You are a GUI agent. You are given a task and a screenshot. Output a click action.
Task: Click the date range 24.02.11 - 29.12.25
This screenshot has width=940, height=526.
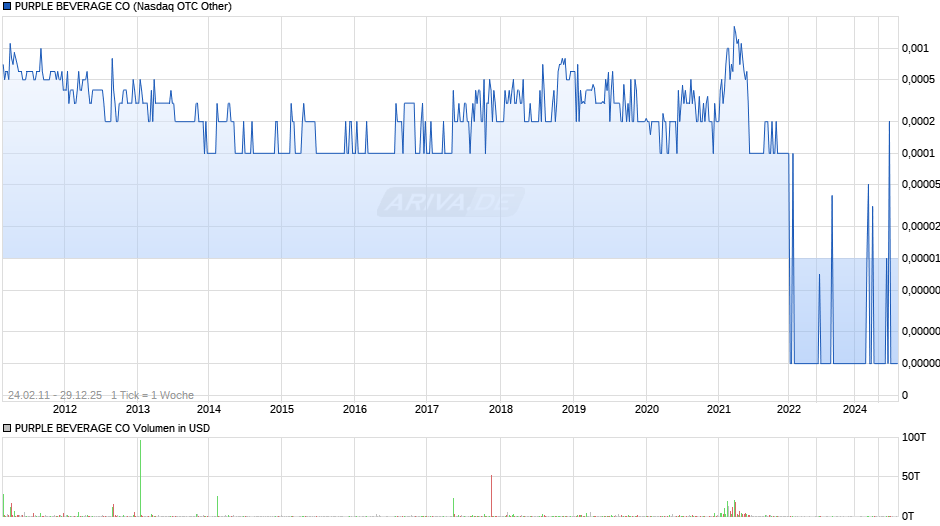tap(55, 395)
